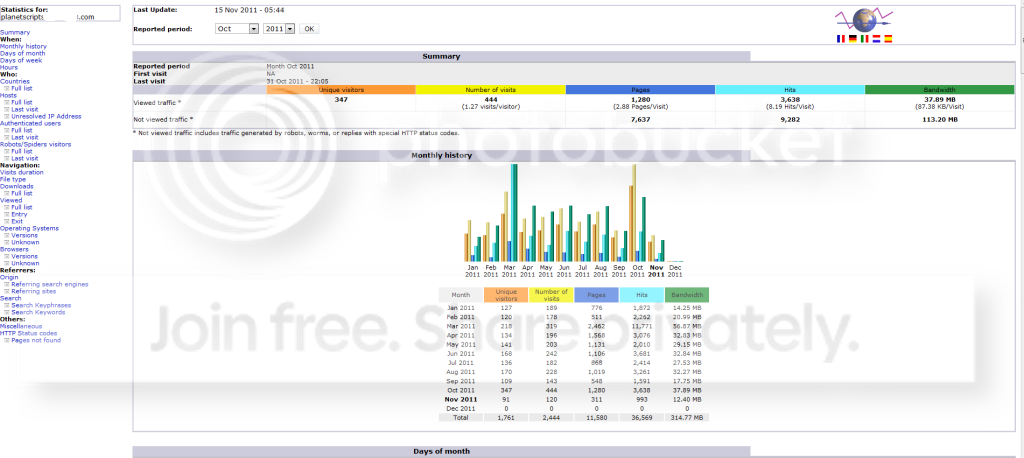Open the Hosts sidebar link
The image size is (1024, 458).
point(8,95)
